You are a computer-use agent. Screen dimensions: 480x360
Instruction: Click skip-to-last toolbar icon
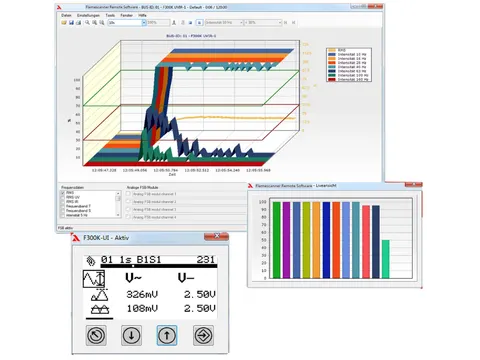tap(294, 23)
